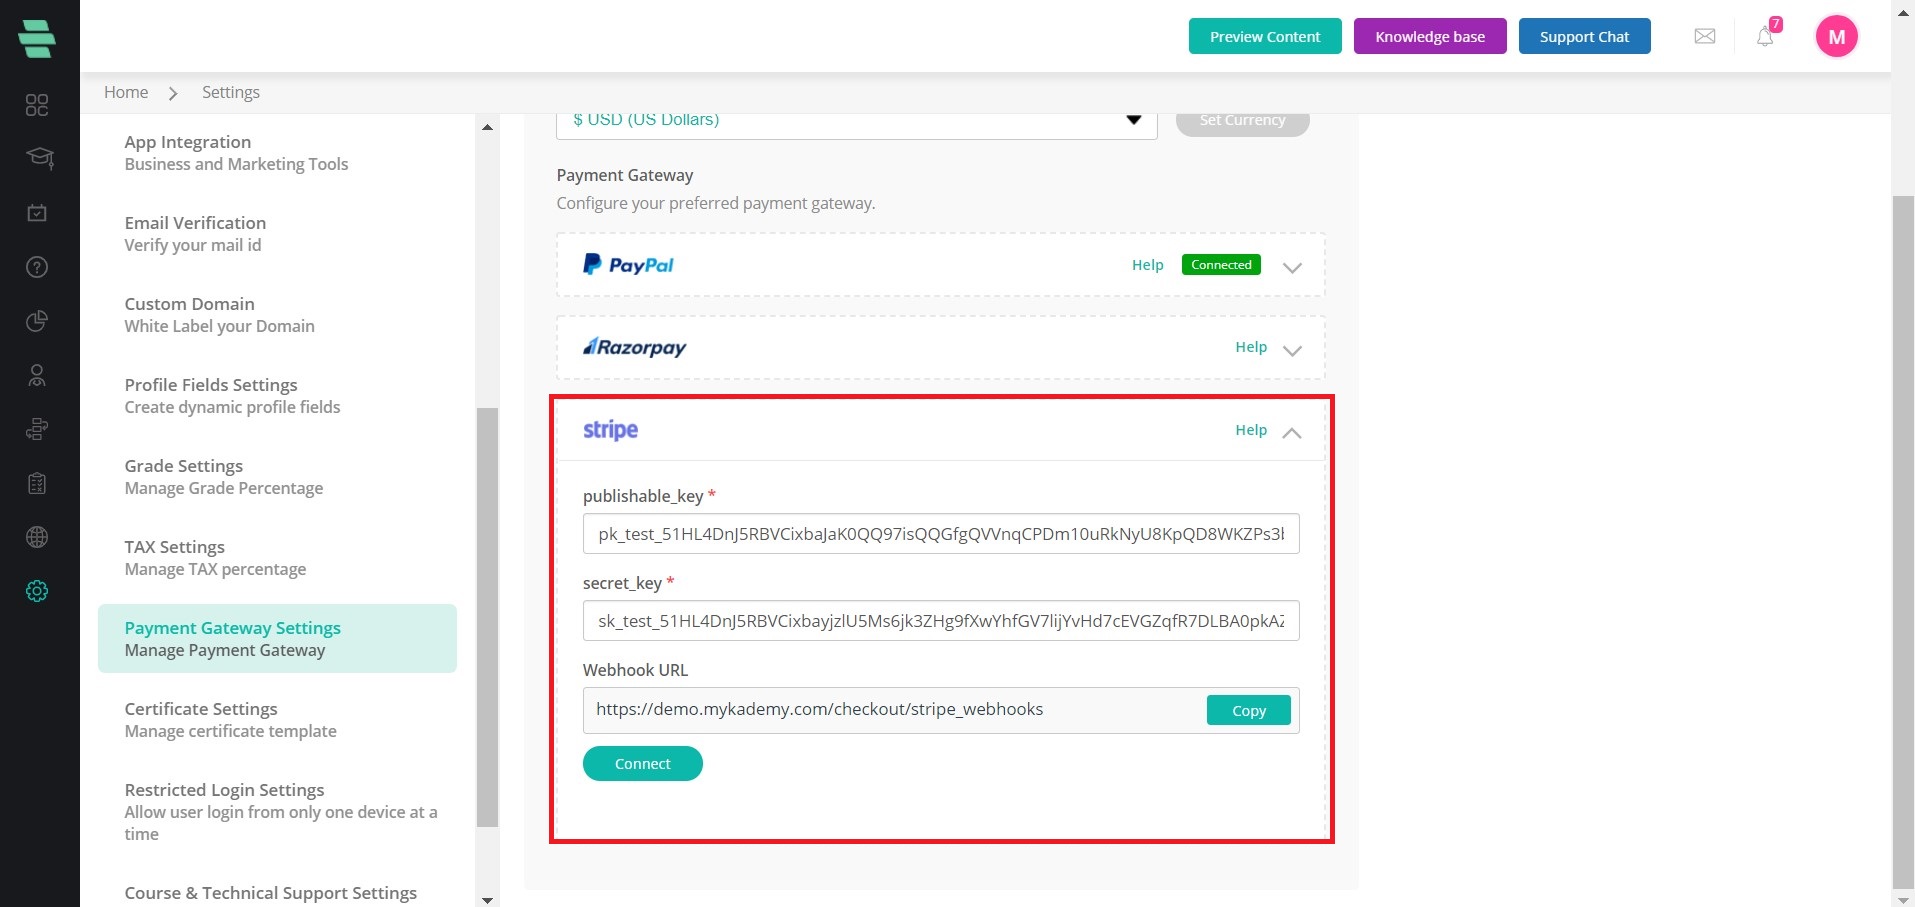Click the calendar check icon in sidebar
The image size is (1915, 907).
37,213
